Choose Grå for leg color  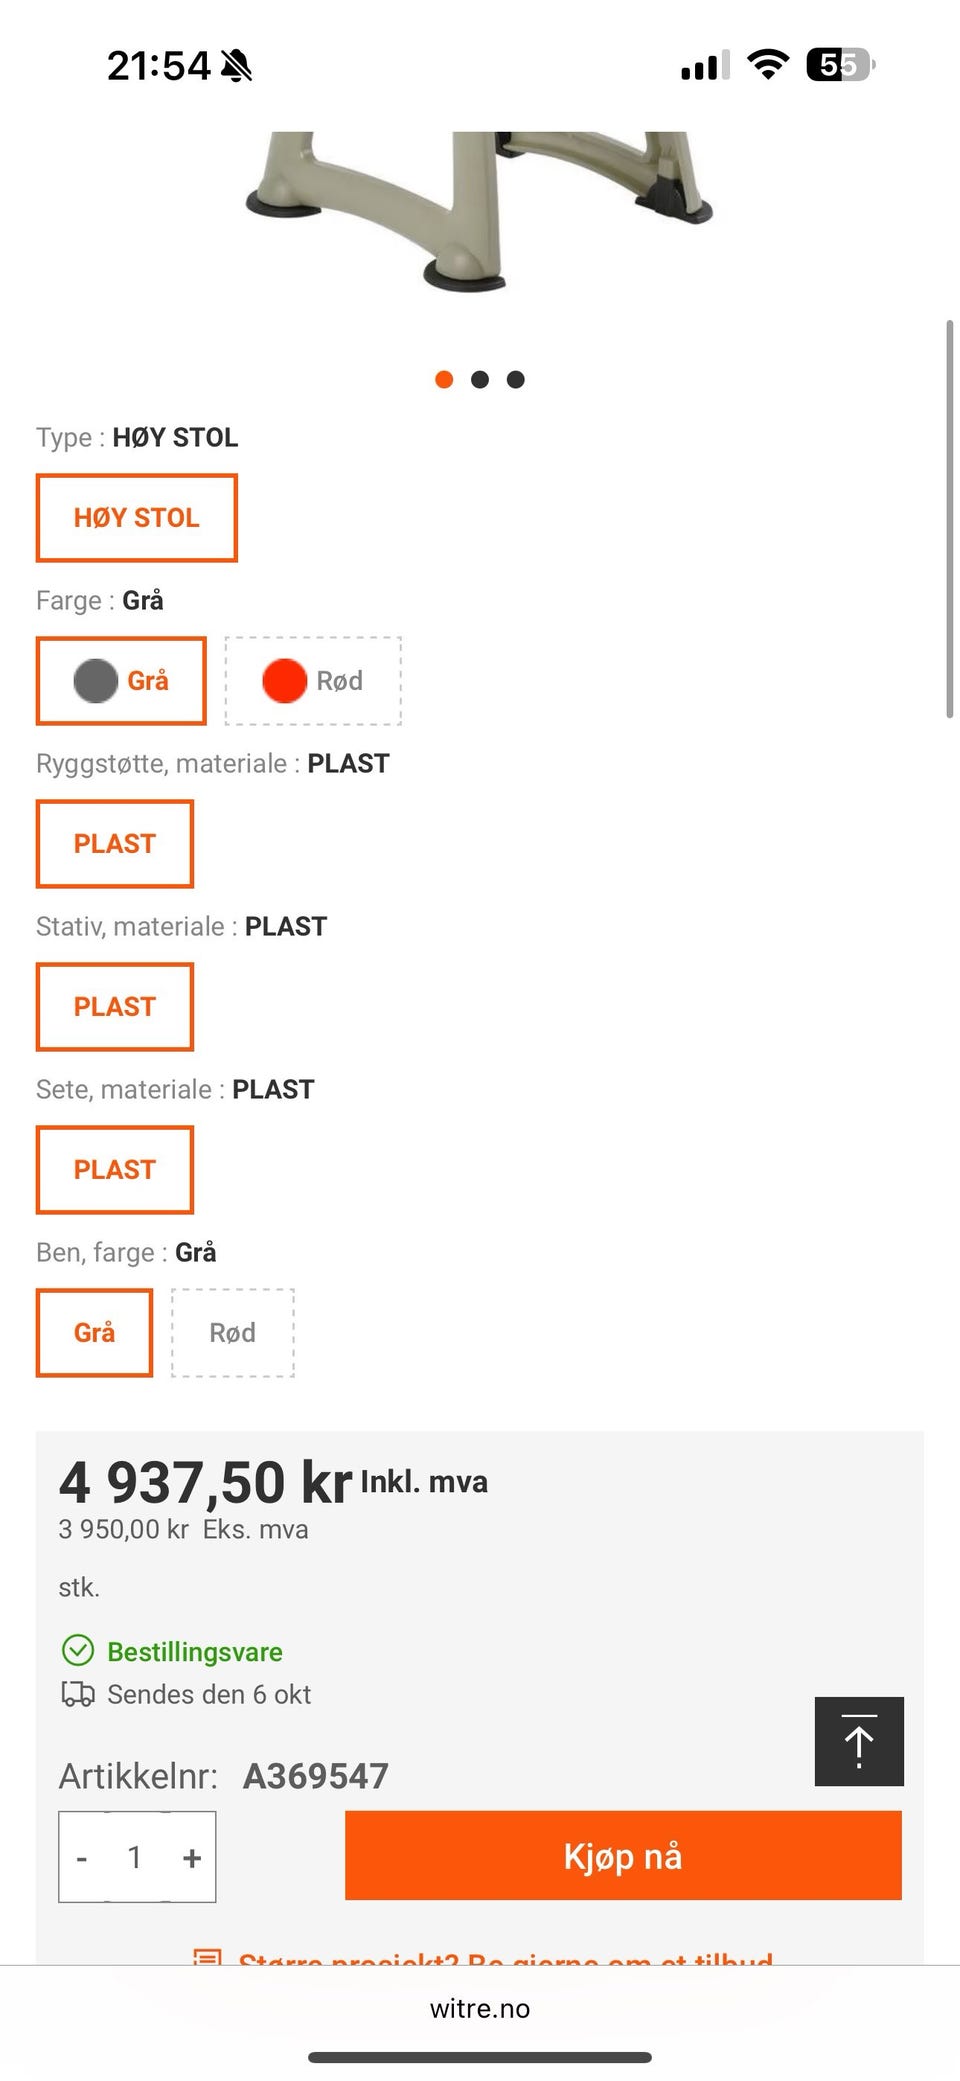[x=94, y=1333]
